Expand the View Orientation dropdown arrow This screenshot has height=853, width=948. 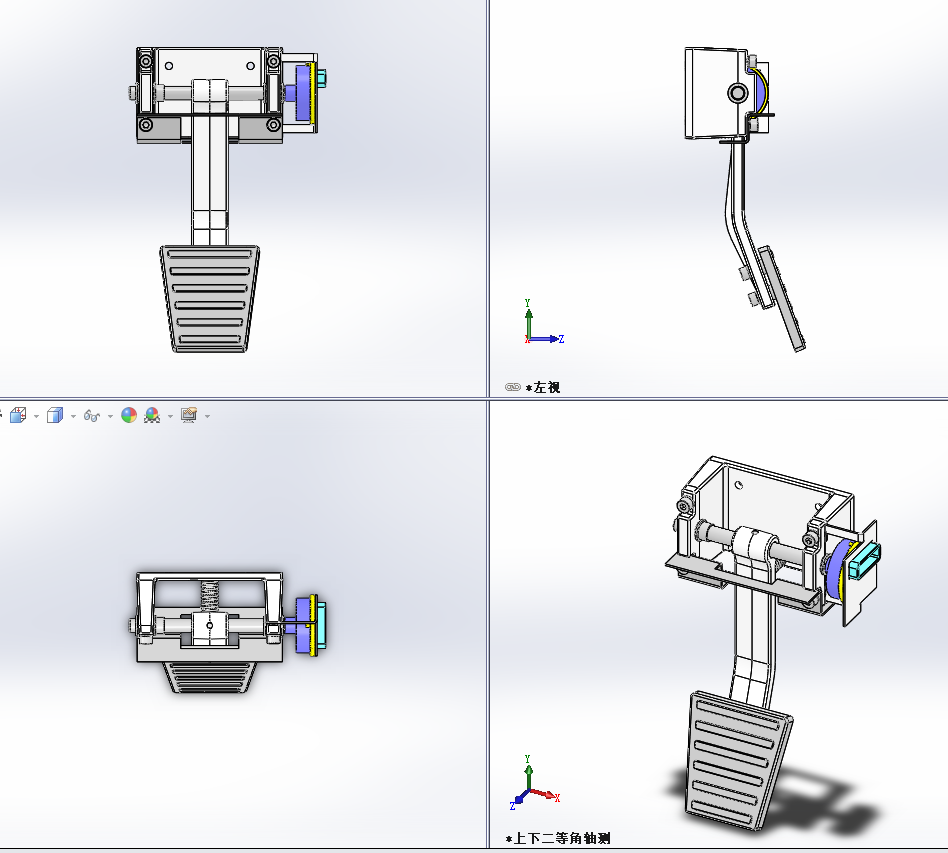36,417
